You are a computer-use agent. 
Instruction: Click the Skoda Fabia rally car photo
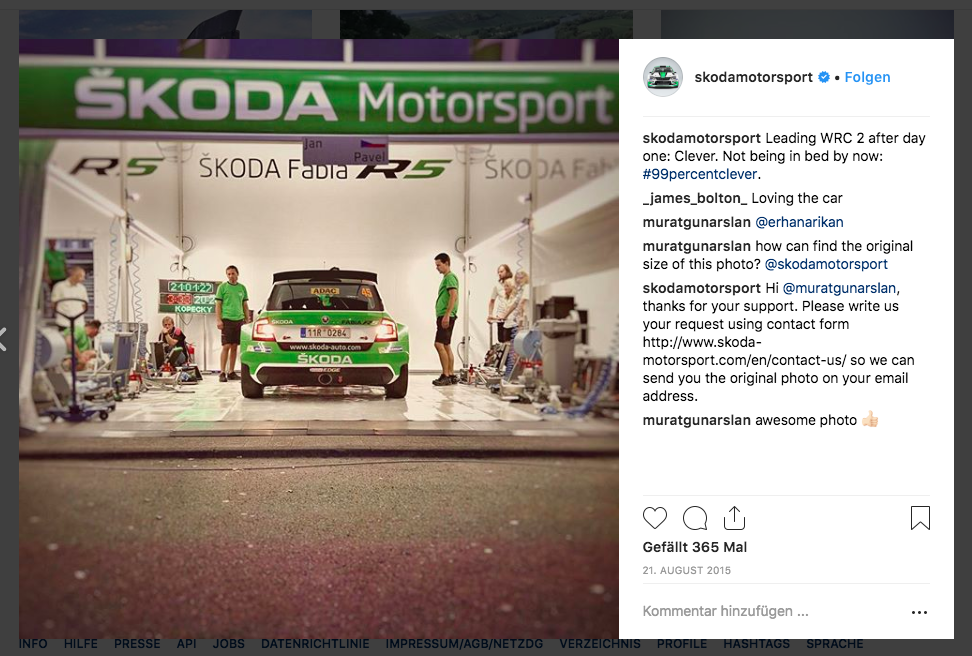coord(319,339)
